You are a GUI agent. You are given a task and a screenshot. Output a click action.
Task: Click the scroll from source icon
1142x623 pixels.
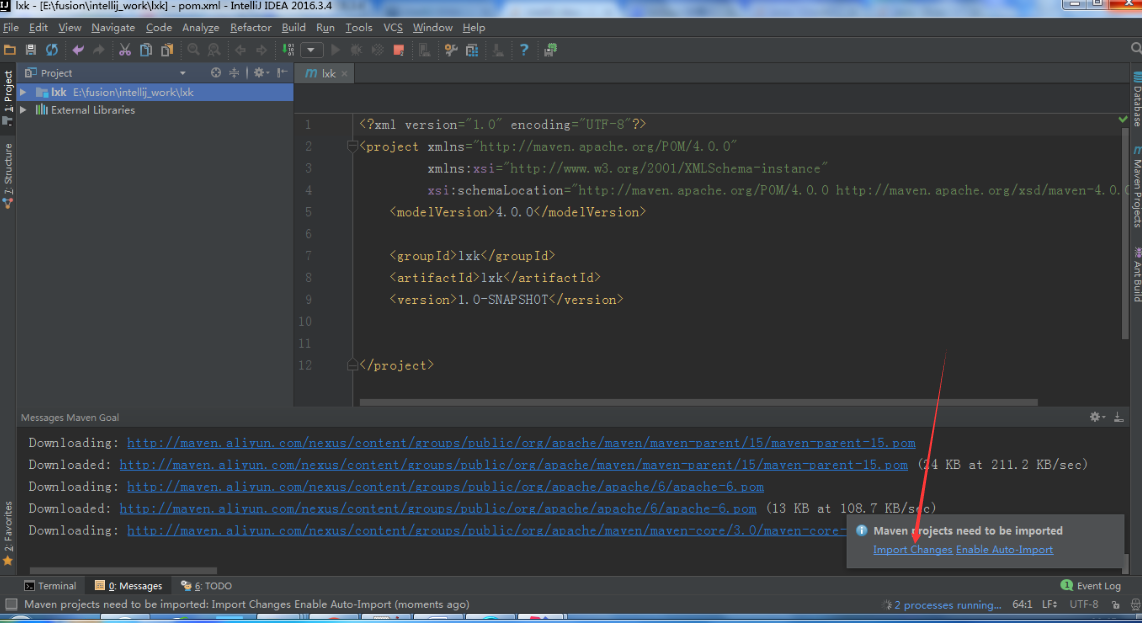tap(216, 73)
